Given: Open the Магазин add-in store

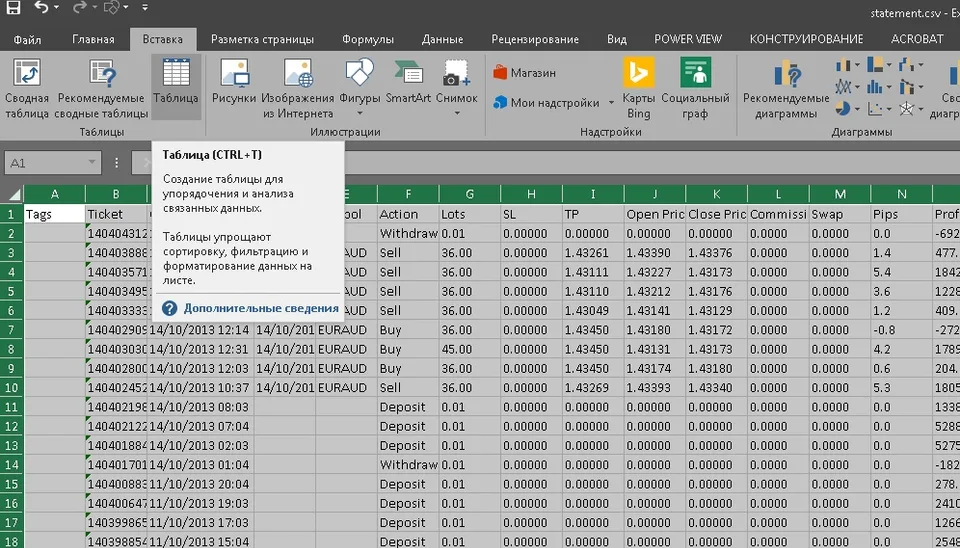Looking at the screenshot, I should point(525,73).
